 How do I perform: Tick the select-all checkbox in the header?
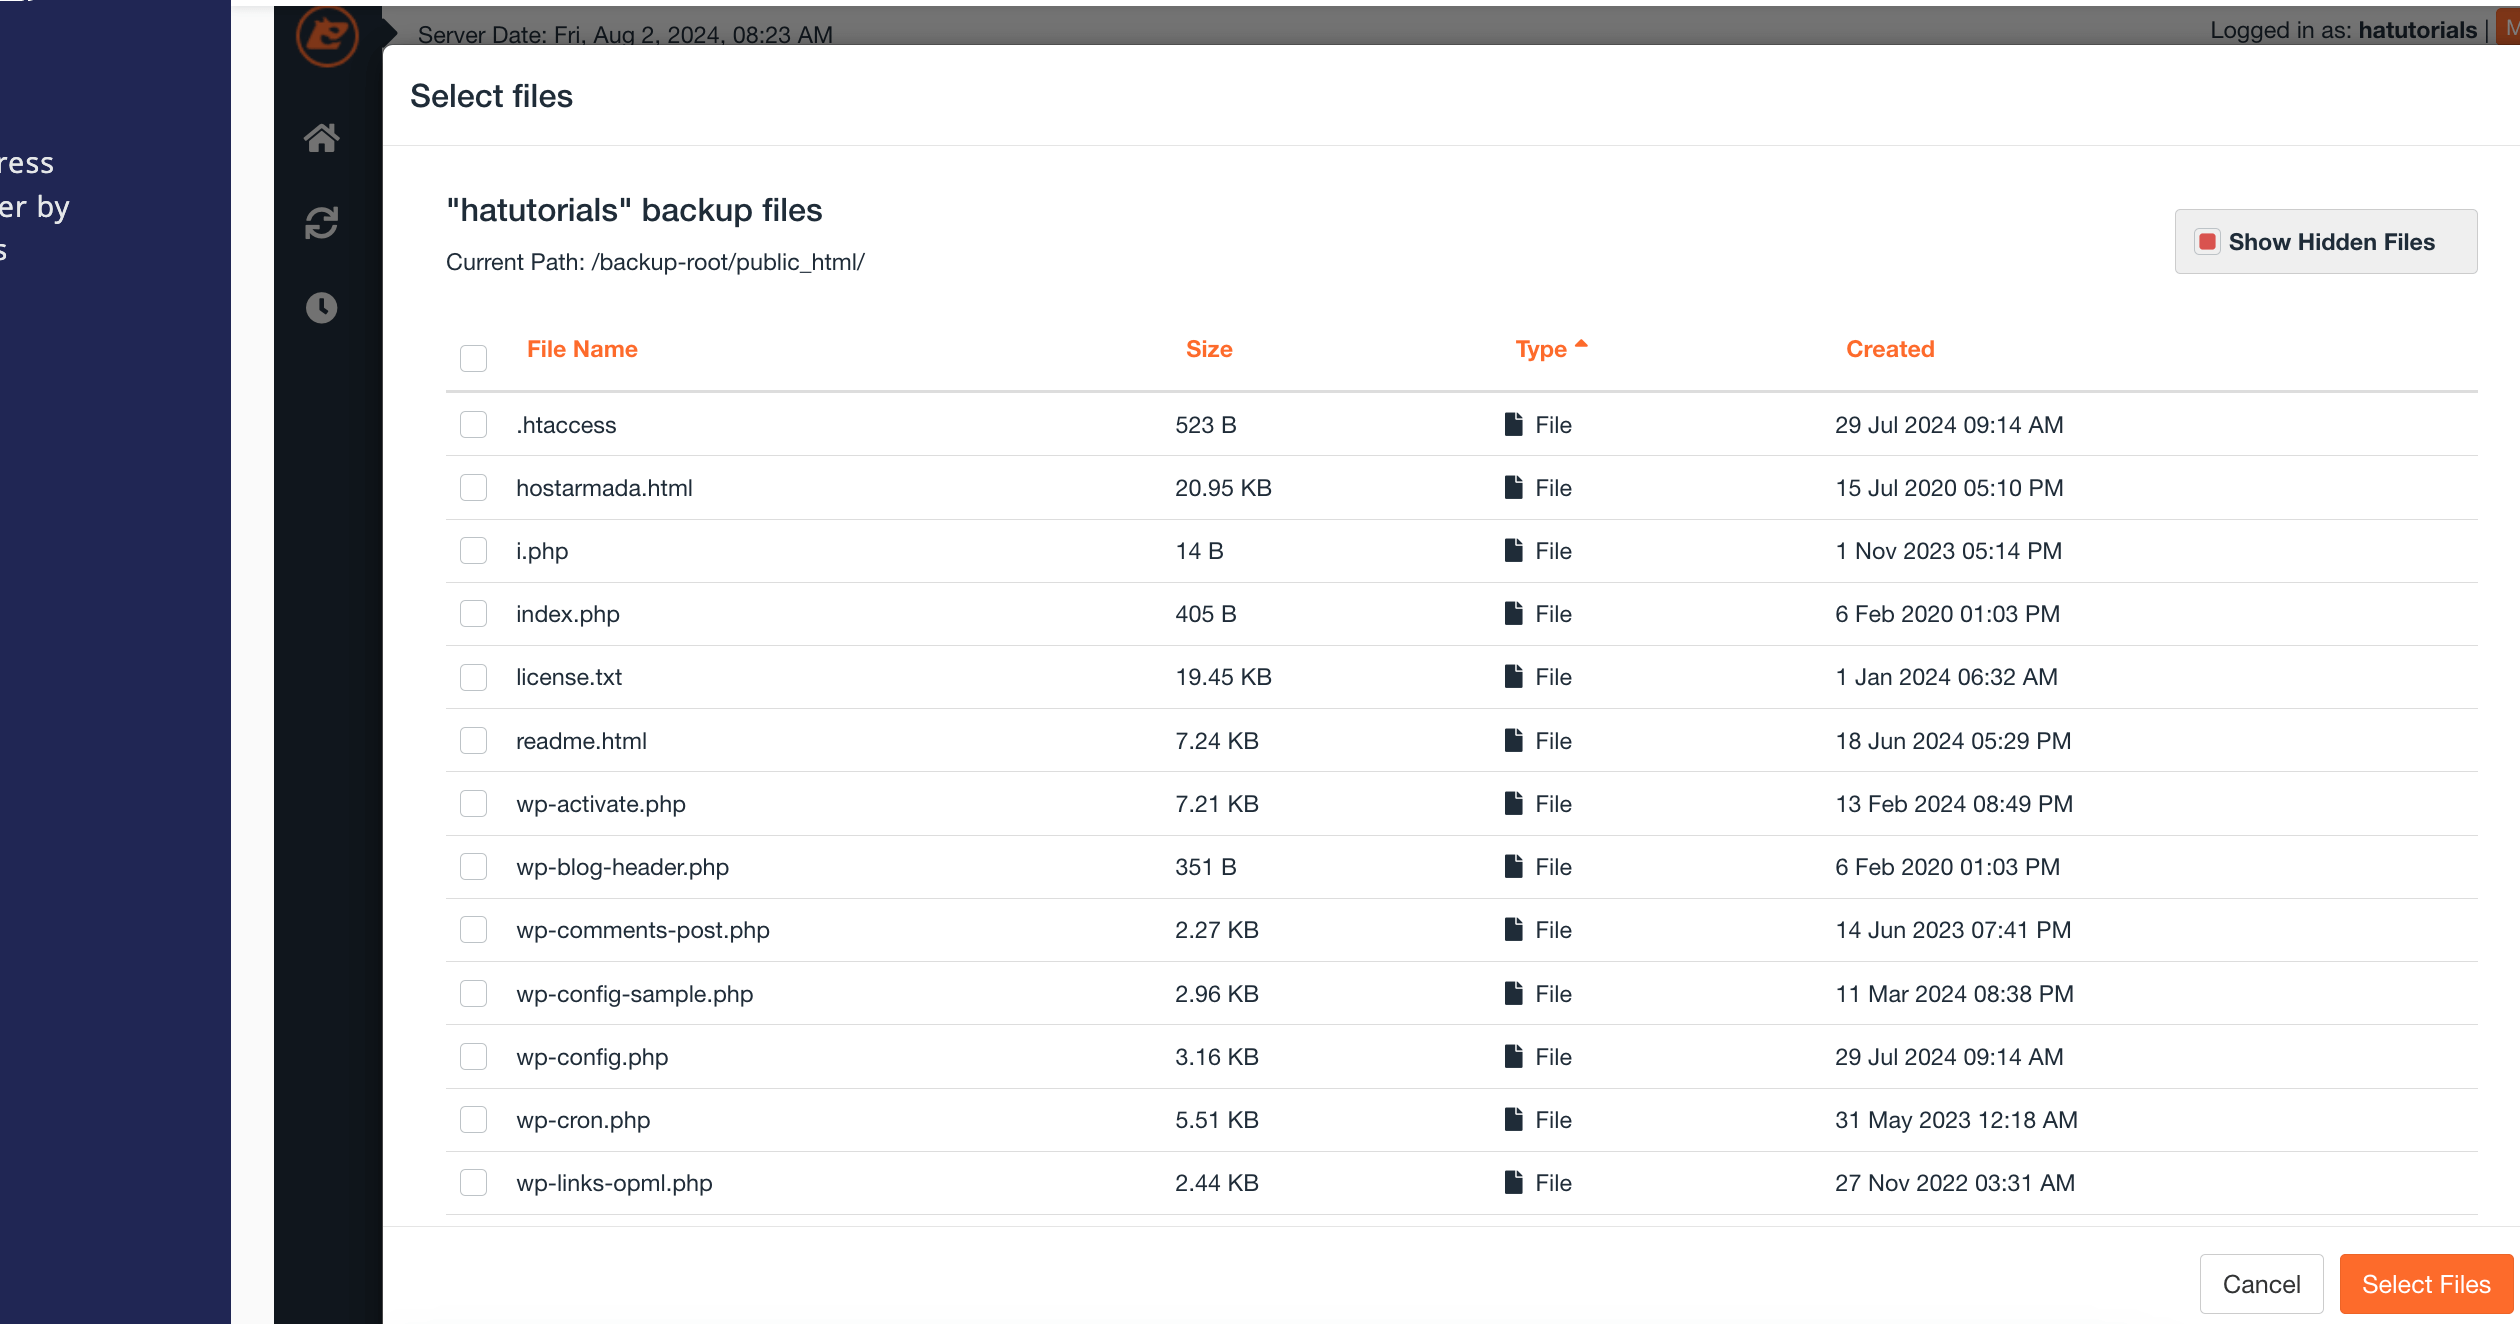pos(473,357)
